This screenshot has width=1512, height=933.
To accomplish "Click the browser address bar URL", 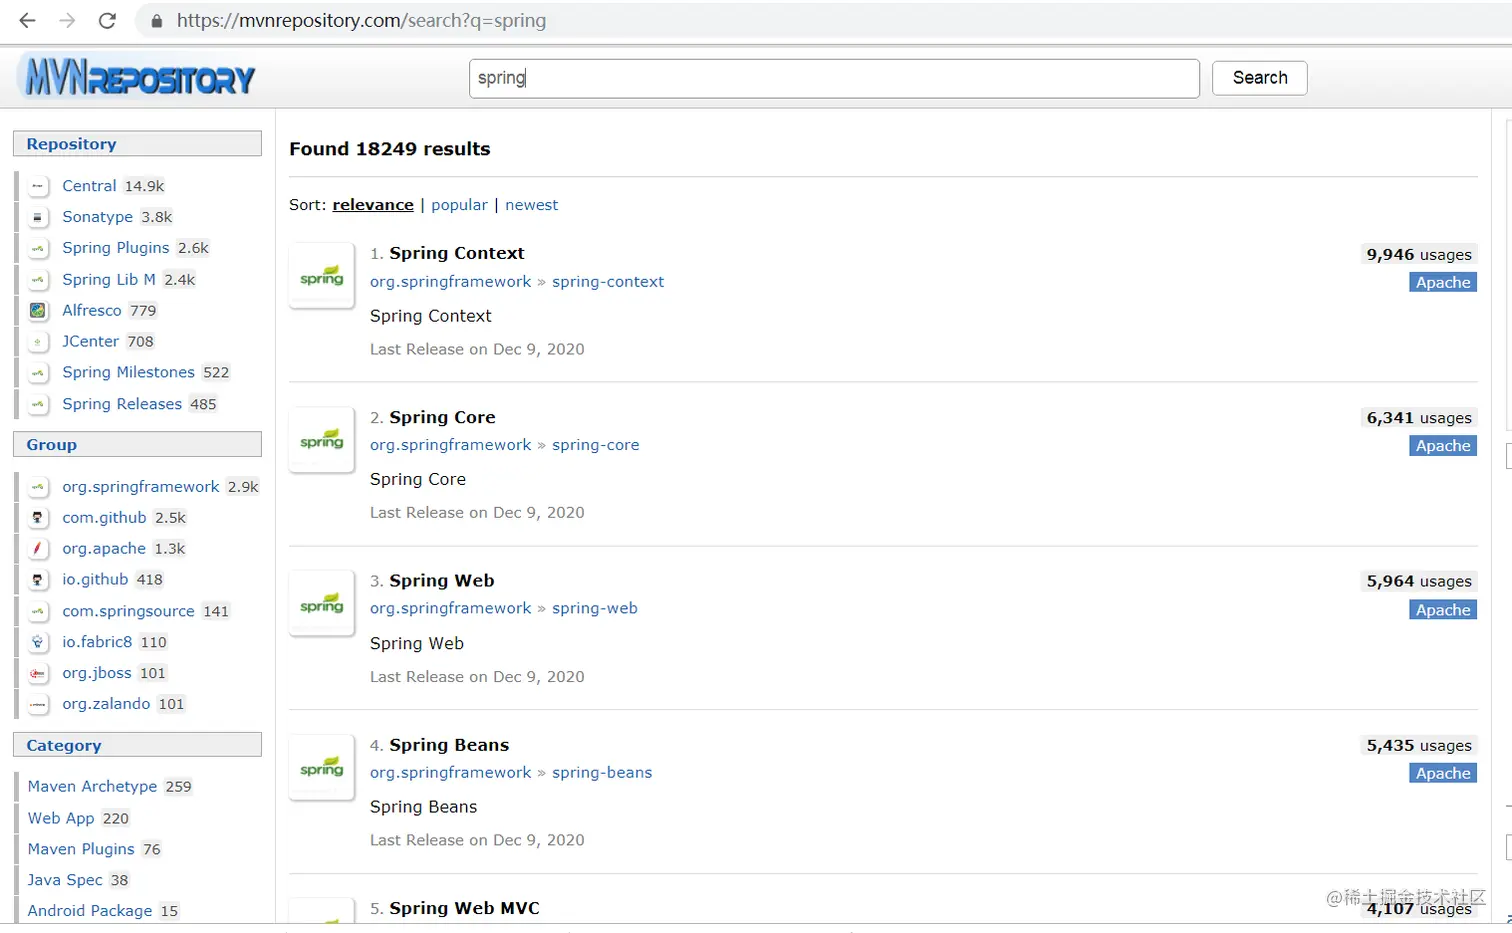I will click(x=361, y=21).
